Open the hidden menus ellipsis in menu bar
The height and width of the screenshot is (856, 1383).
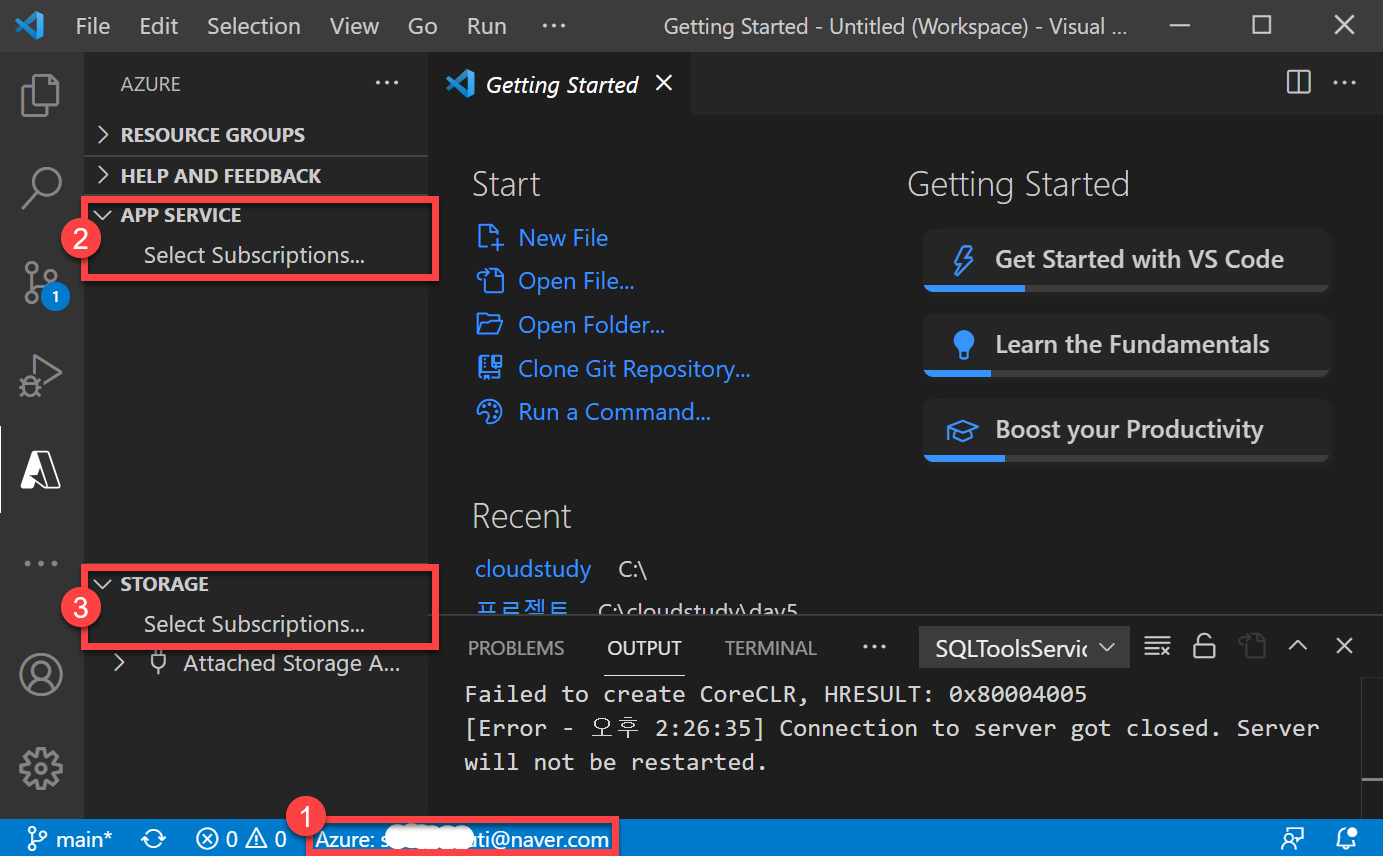(x=553, y=26)
